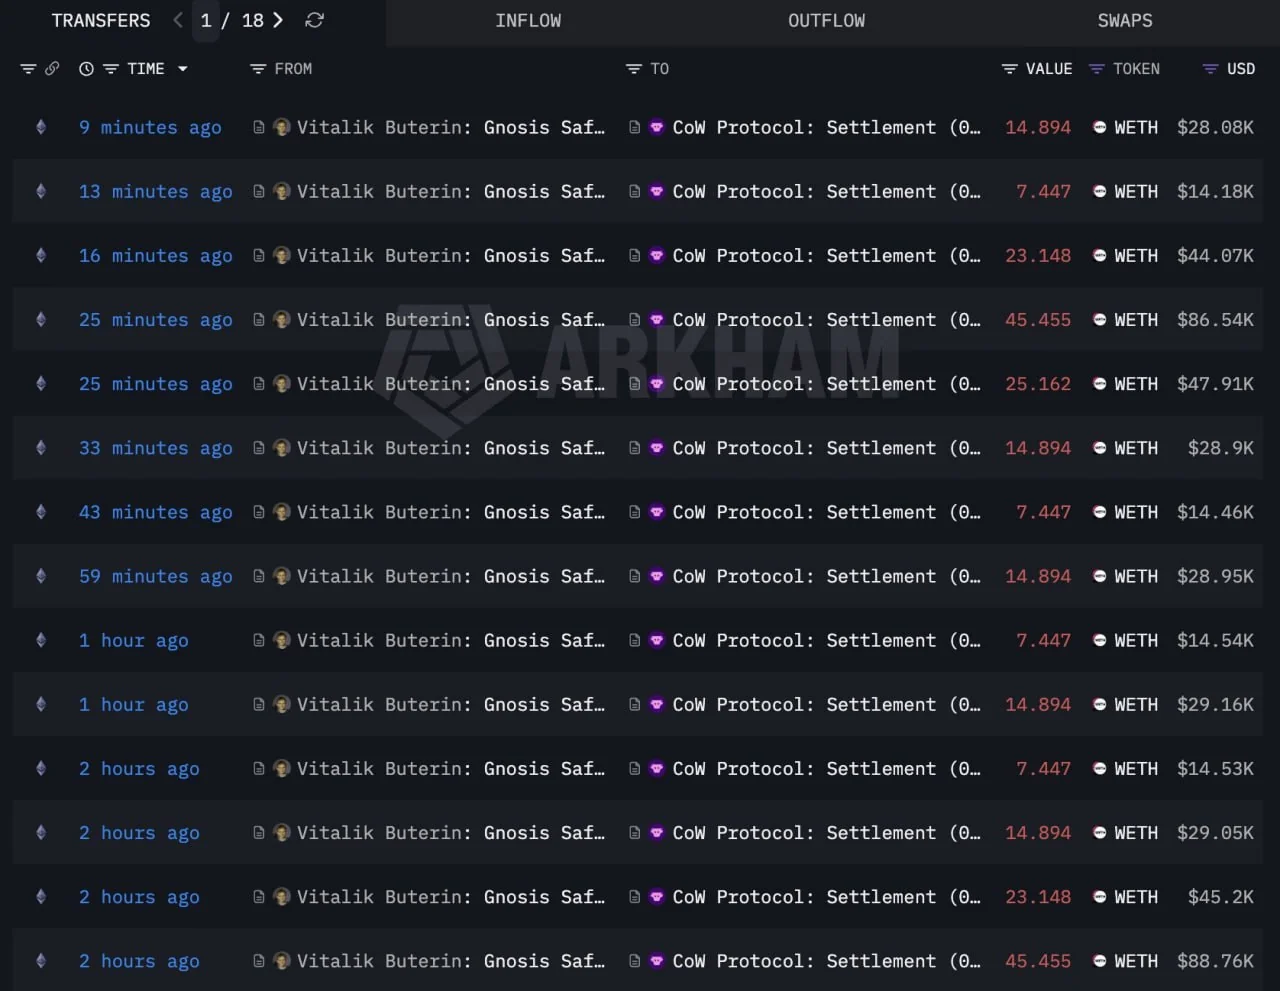Viewport: 1280px width, 991px height.
Task: Open the TIME sort dropdown arrow
Action: (183, 69)
